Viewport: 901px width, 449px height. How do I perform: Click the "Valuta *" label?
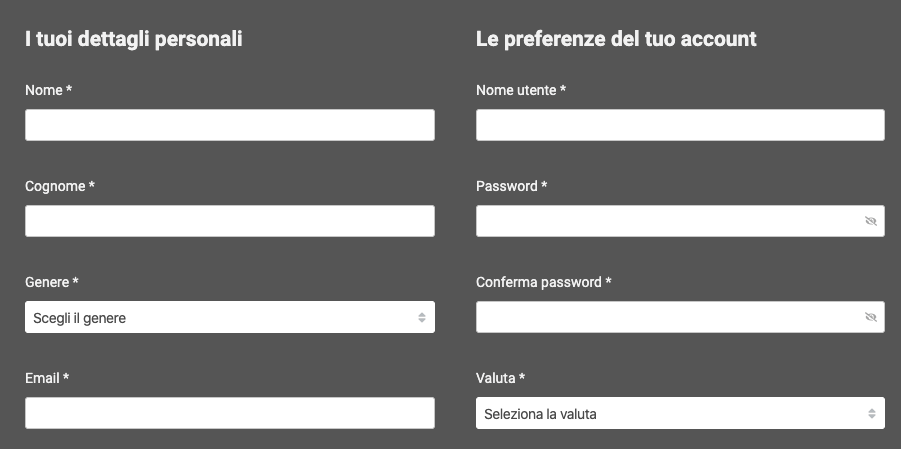500,378
